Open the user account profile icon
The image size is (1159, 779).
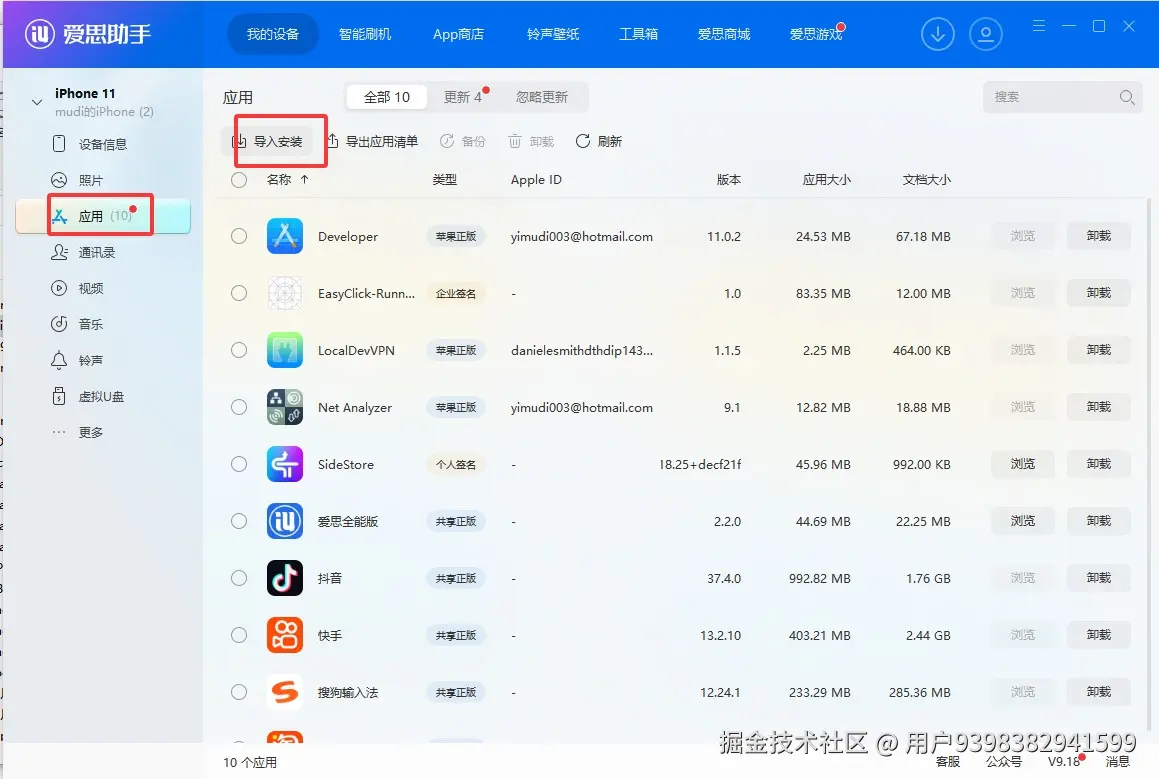click(x=985, y=34)
